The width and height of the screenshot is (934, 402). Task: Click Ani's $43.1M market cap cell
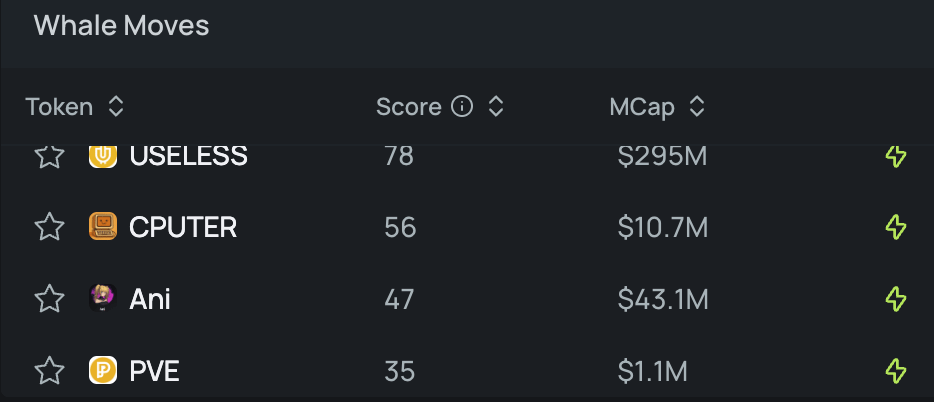point(663,299)
